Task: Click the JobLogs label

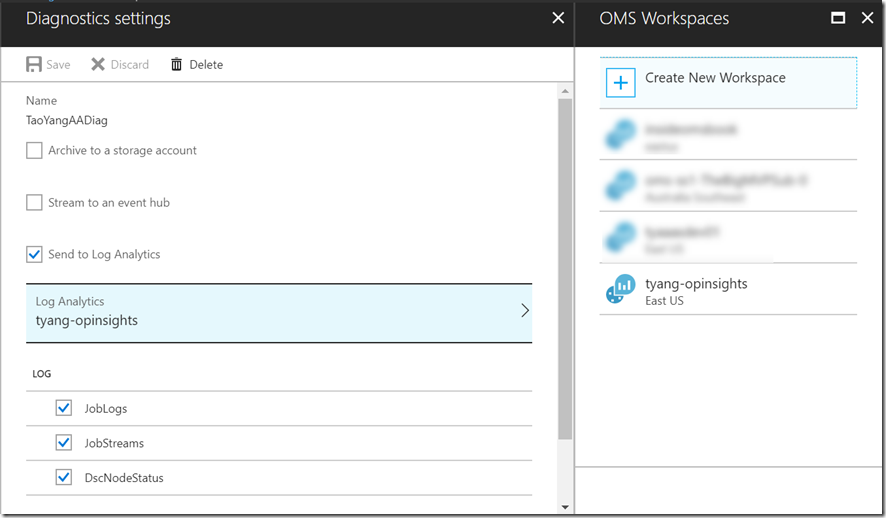Action: [x=106, y=408]
